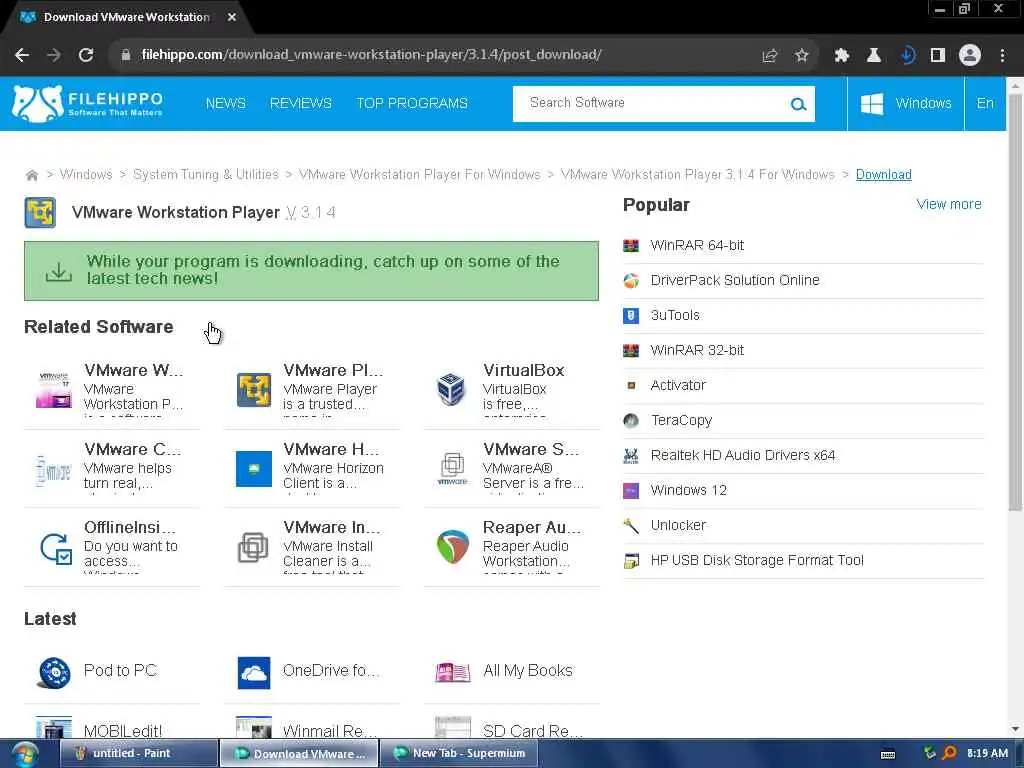Open the TOP PROGRAMS menu item
This screenshot has height=768, width=1024.
[411, 103]
